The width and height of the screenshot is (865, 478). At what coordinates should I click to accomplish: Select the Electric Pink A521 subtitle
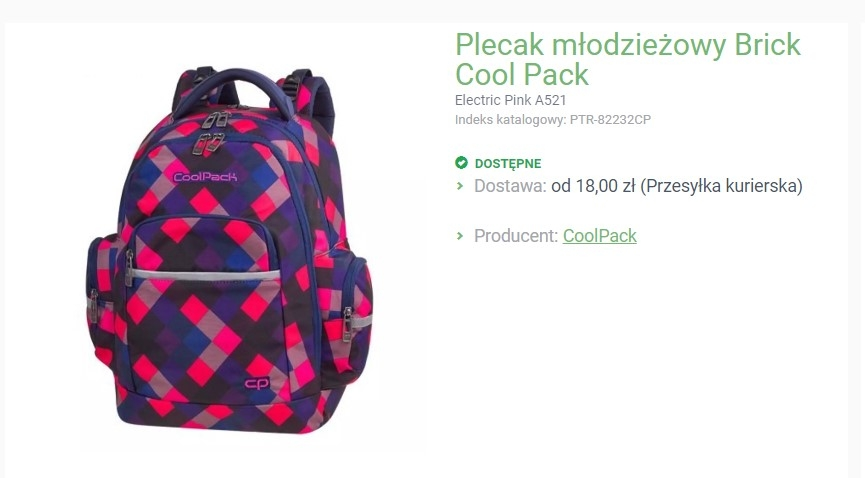(510, 100)
